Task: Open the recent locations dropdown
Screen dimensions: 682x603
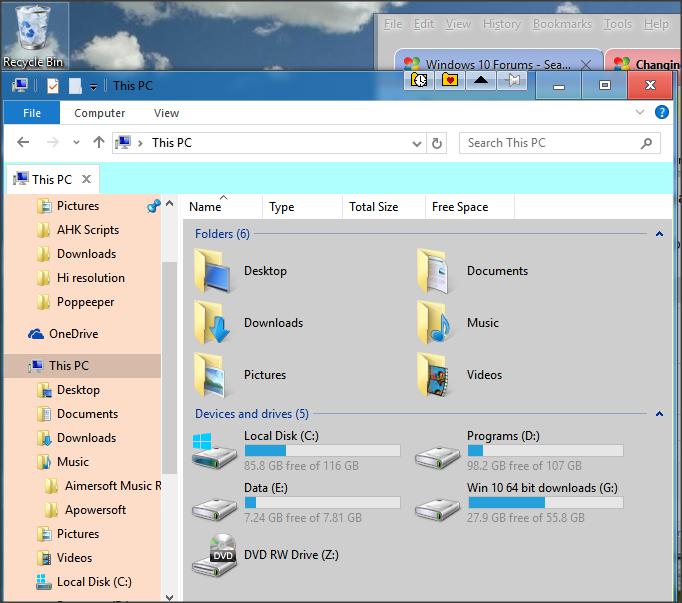Action: pos(77,142)
